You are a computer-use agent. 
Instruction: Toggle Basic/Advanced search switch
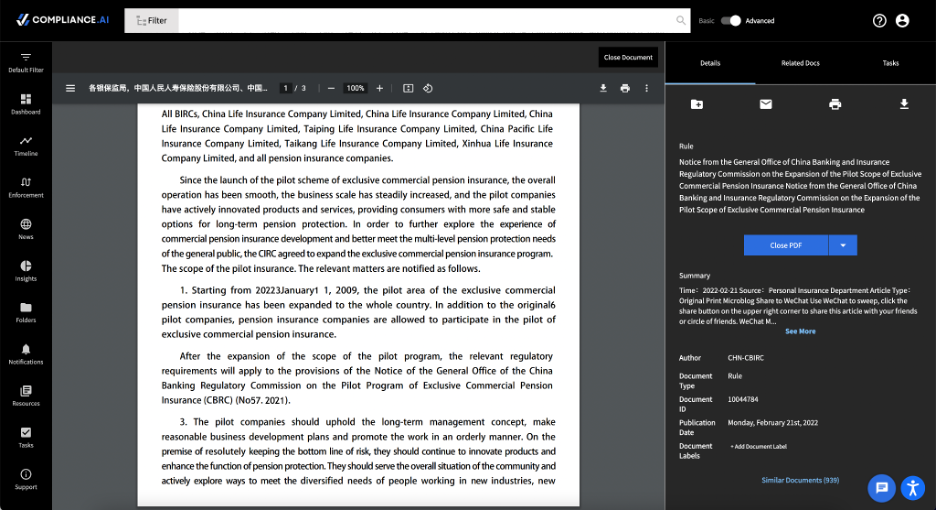pos(731,20)
